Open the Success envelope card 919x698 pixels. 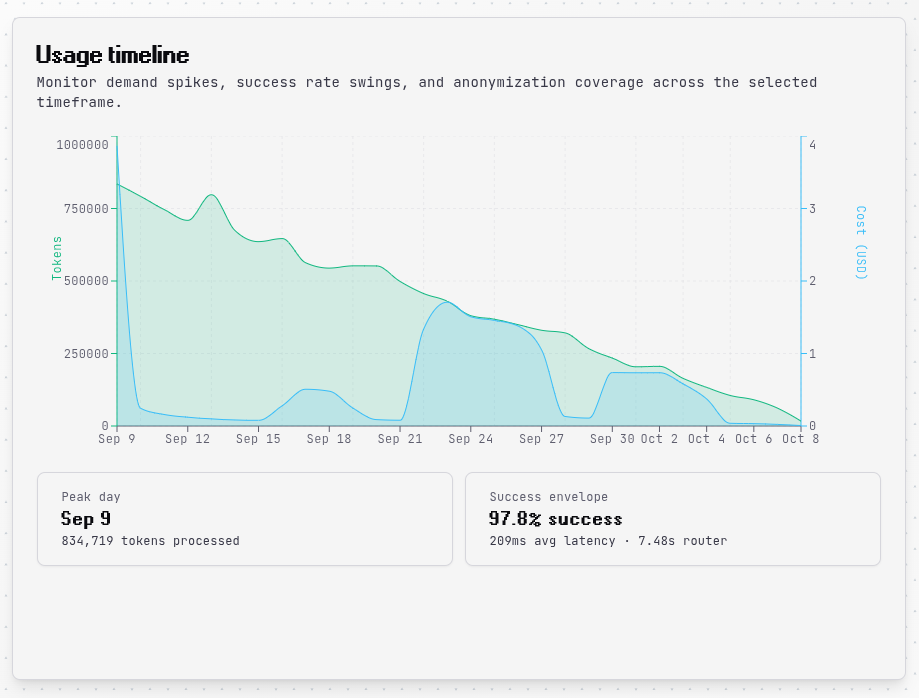(673, 519)
